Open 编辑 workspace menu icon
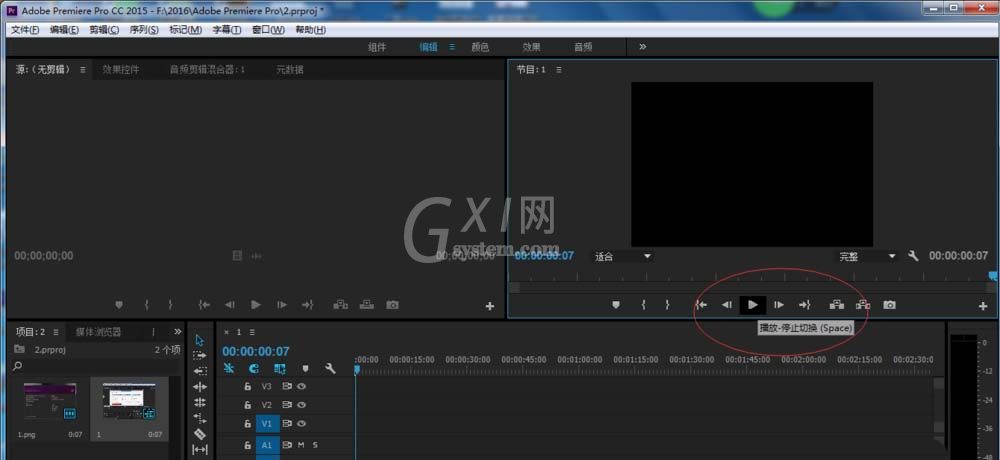 (x=452, y=47)
